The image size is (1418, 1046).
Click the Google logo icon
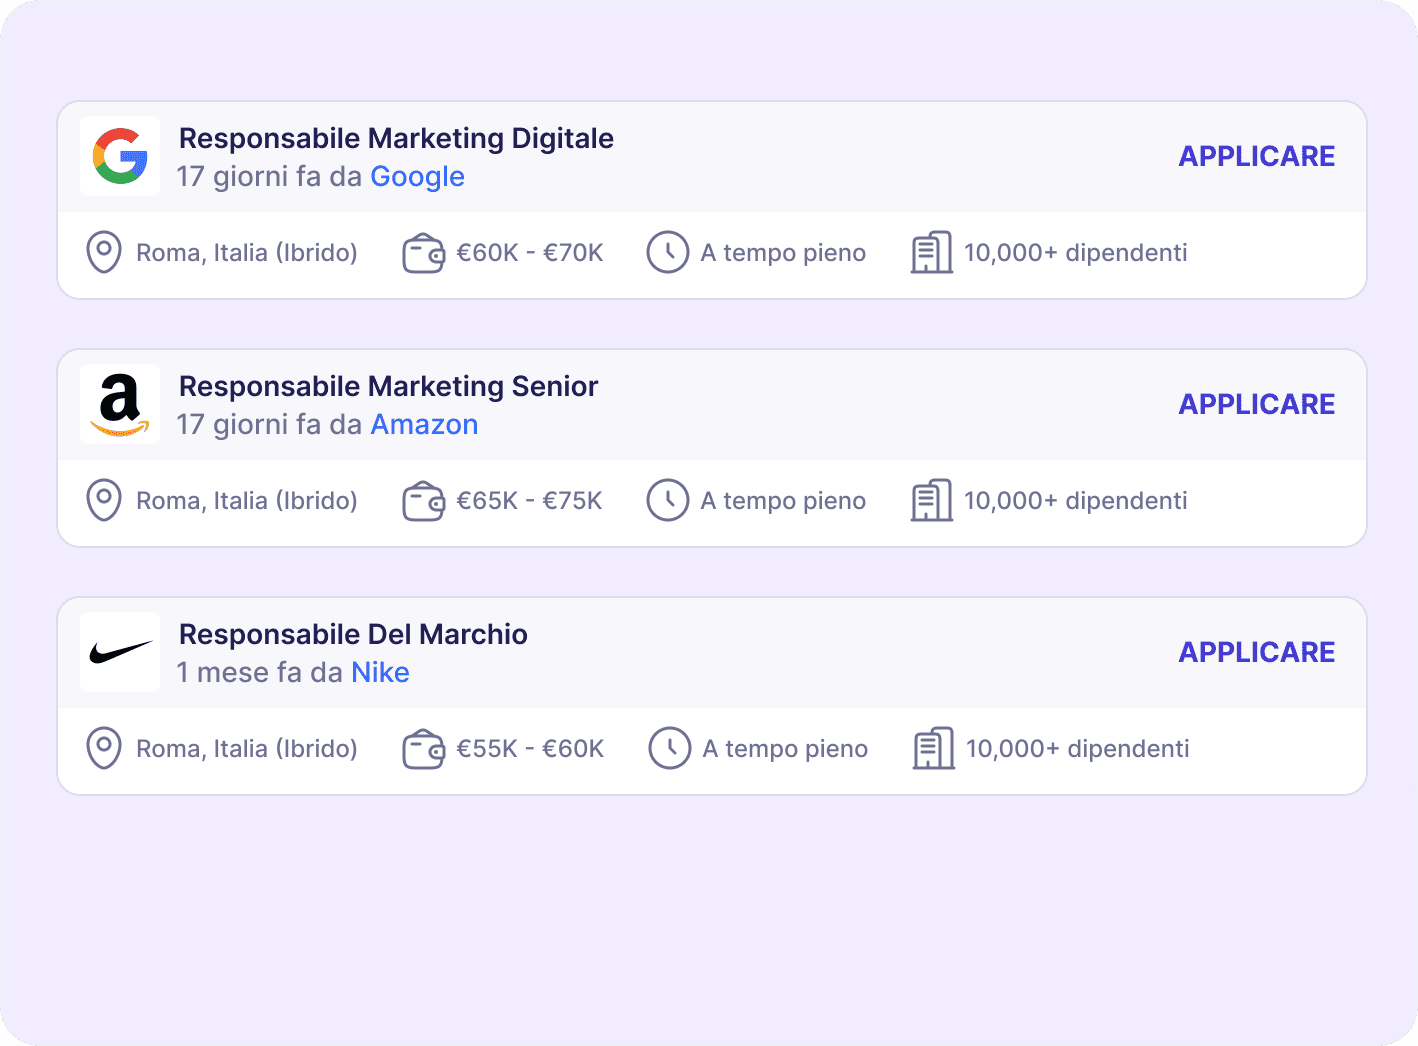120,156
